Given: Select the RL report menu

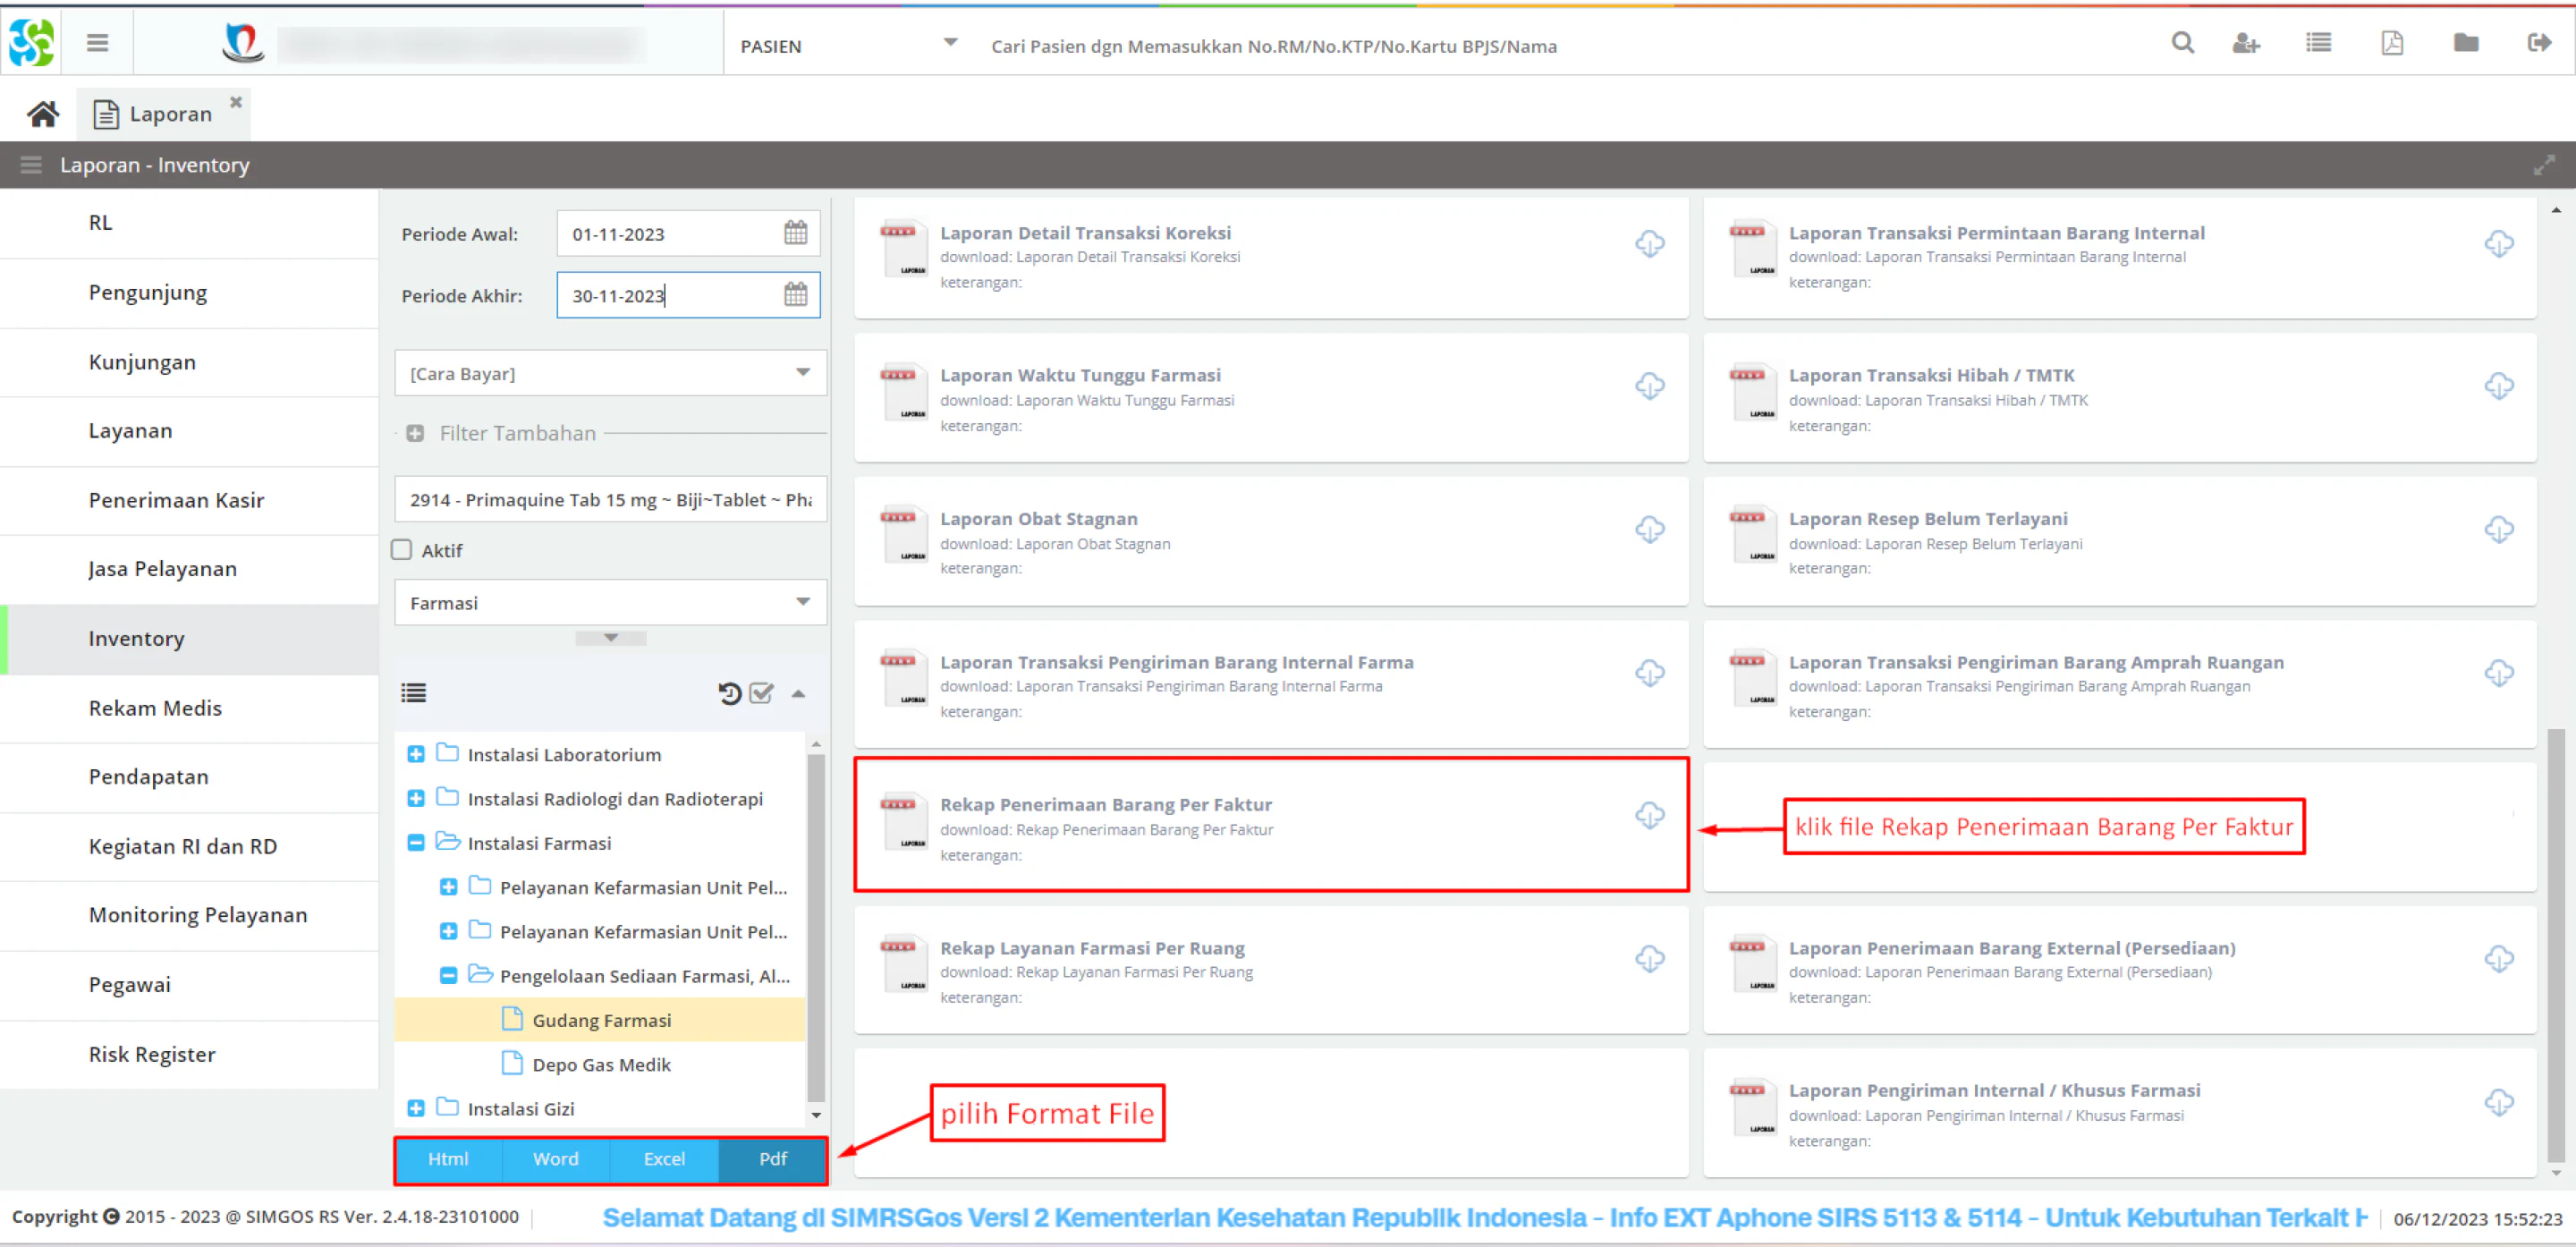Looking at the screenshot, I should coord(189,223).
